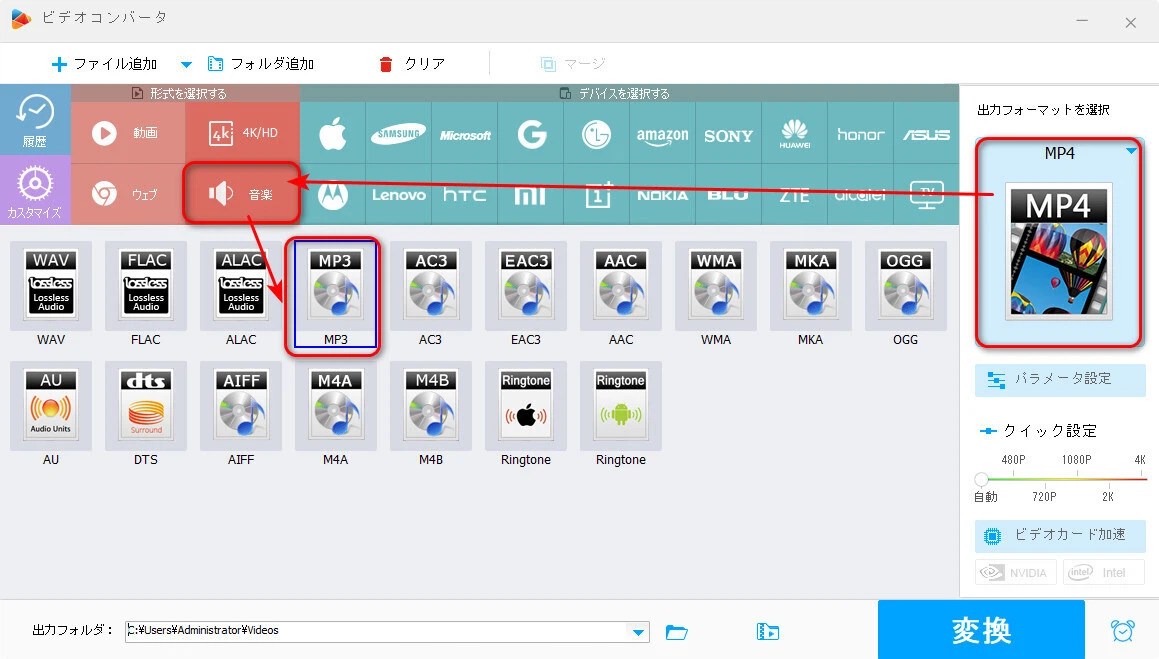Image resolution: width=1159 pixels, height=659 pixels.
Task: Click the MP4 output format thumbnail
Action: [1058, 251]
